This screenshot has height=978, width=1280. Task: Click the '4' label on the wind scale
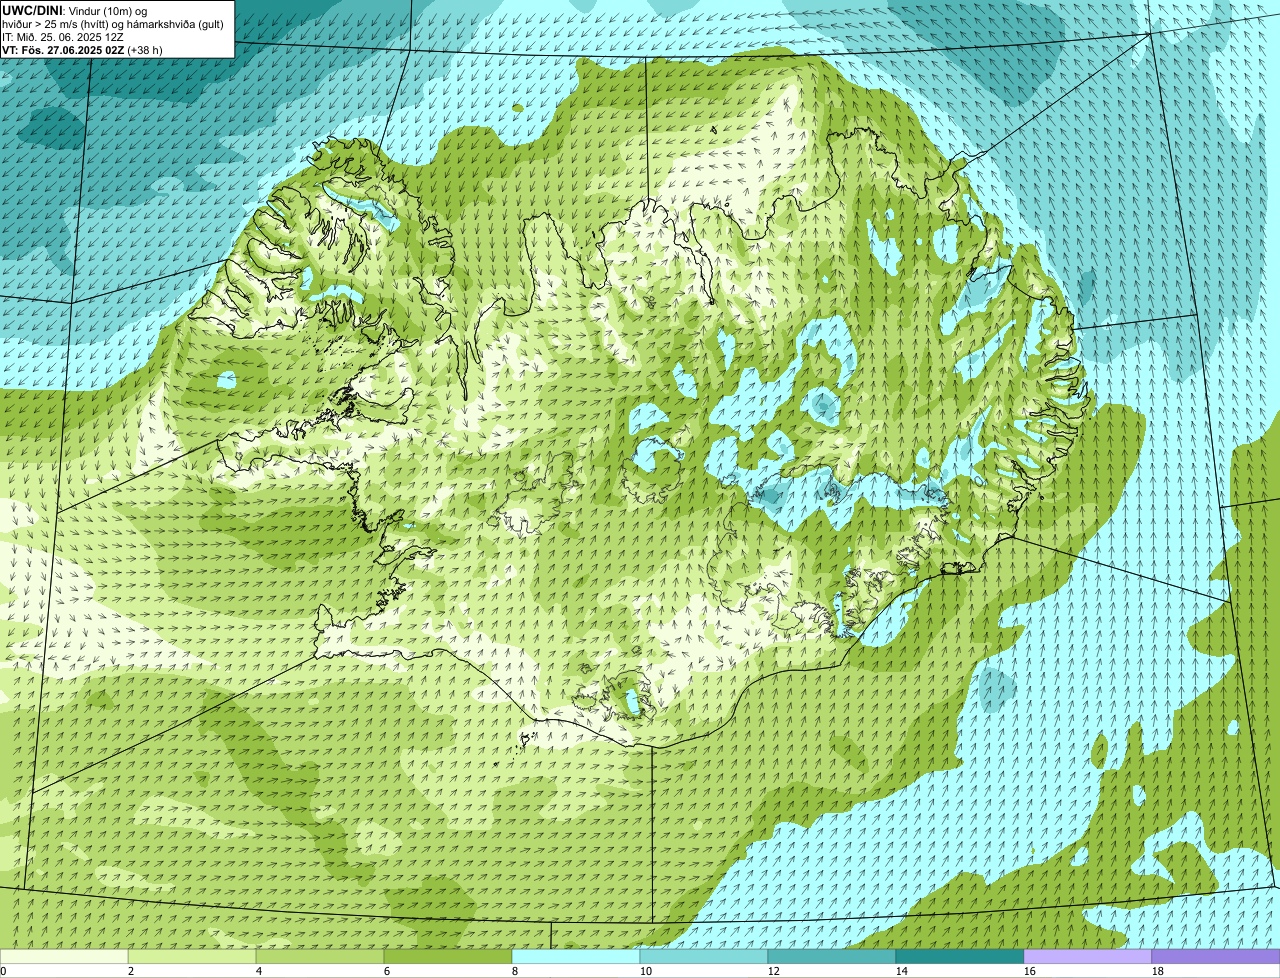pyautogui.click(x=259, y=971)
